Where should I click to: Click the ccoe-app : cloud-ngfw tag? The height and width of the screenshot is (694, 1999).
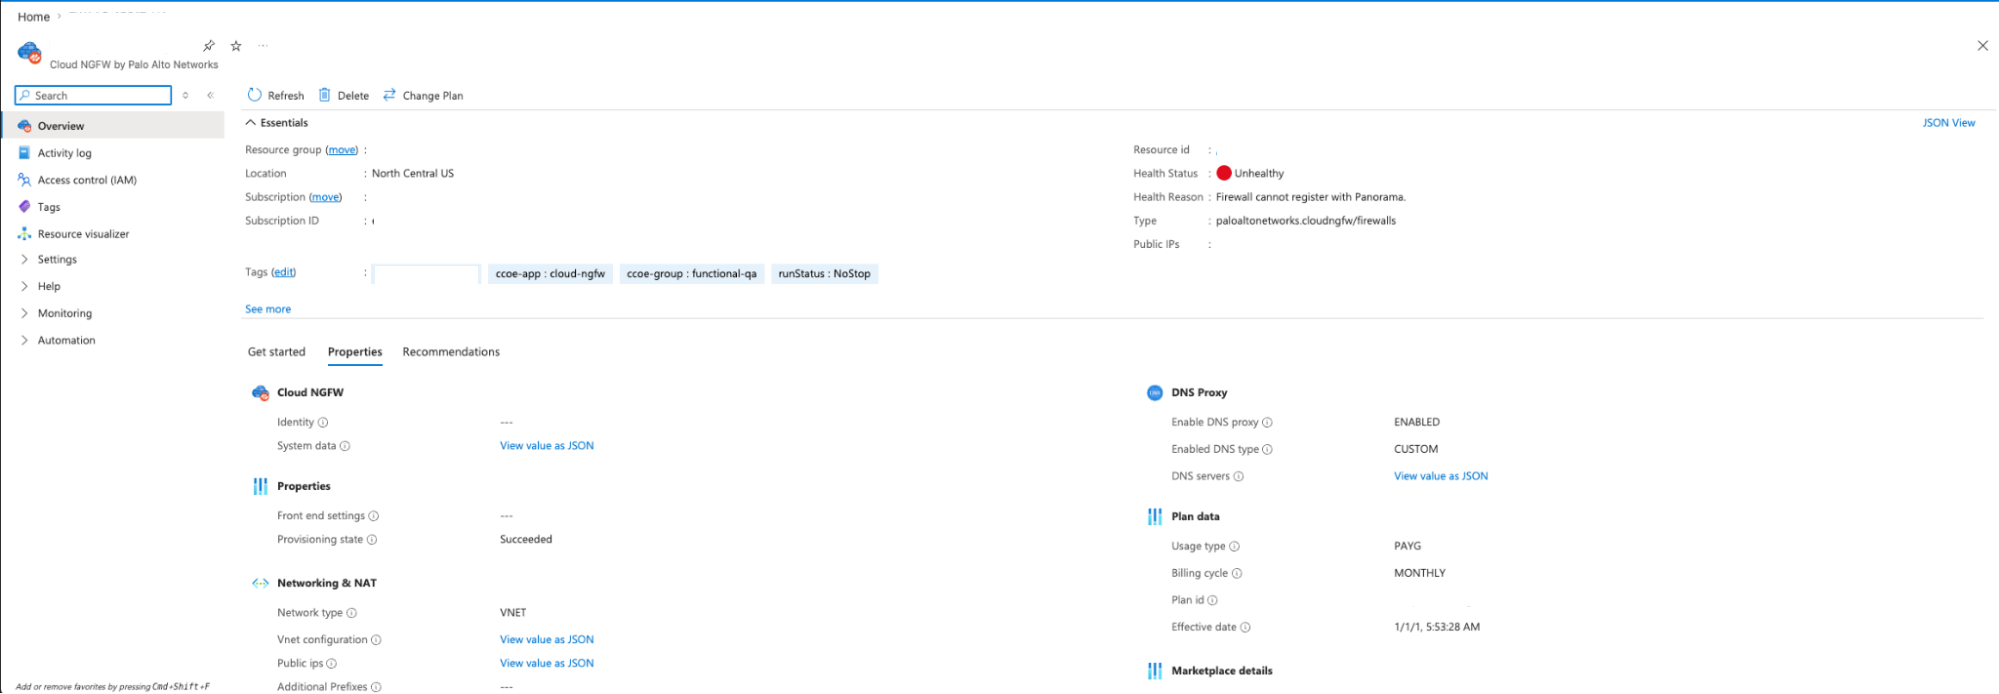click(550, 274)
